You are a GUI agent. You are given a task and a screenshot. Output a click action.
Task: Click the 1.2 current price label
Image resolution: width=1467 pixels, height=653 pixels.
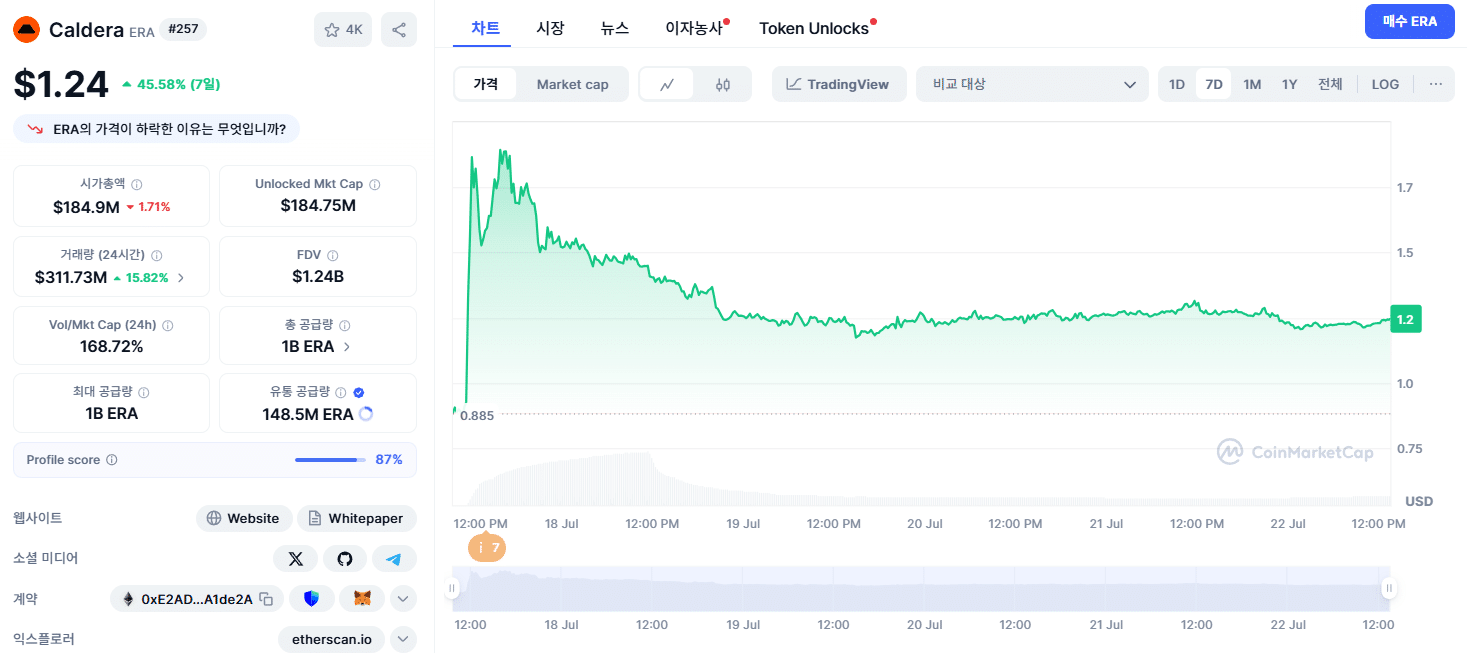coord(1406,319)
